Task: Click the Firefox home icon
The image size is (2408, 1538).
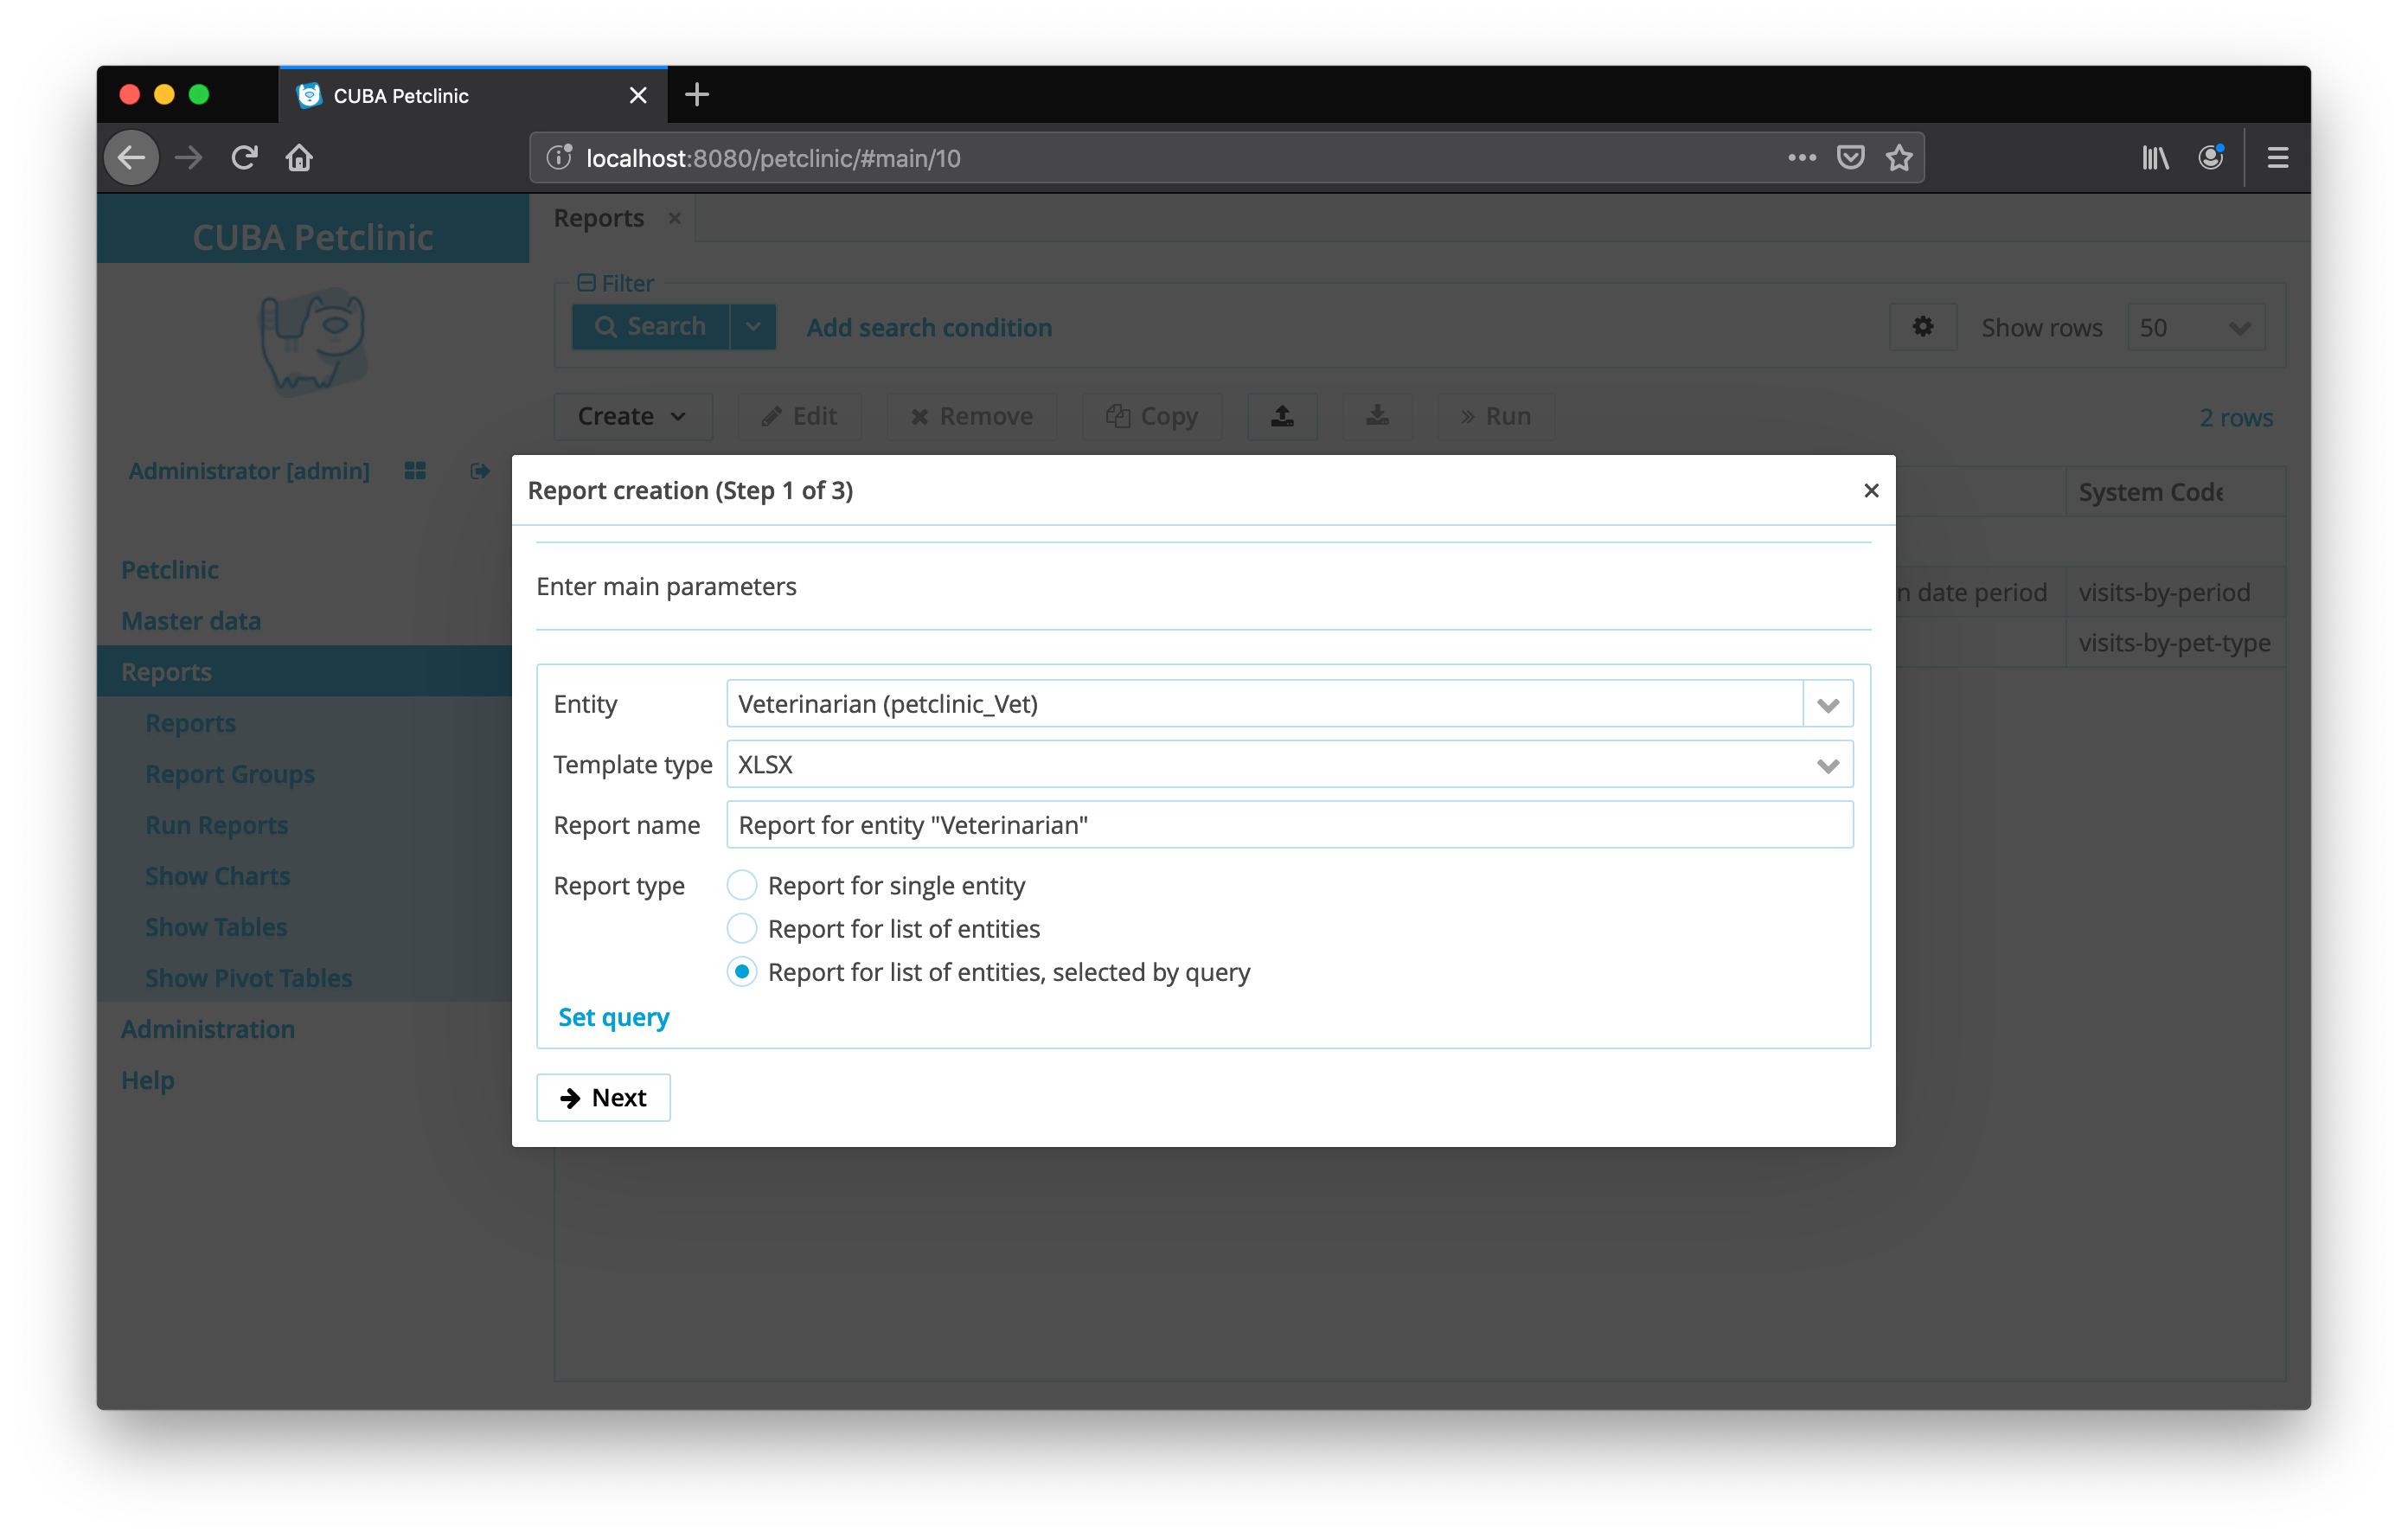Action: point(299,158)
